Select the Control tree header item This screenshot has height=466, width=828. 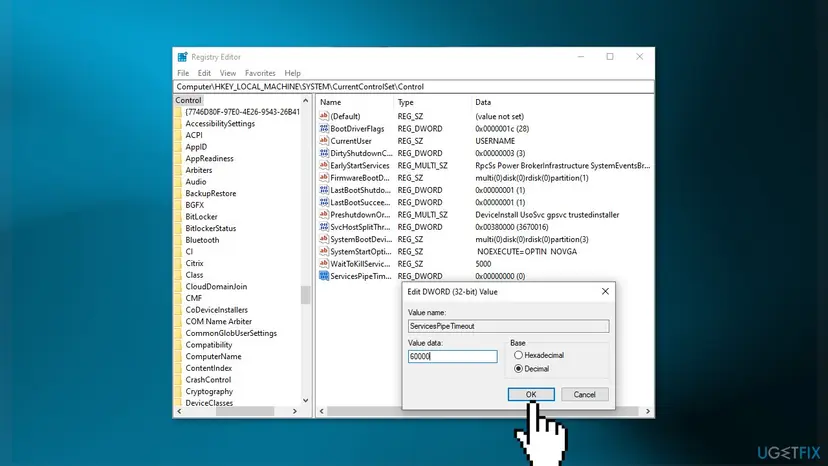189,100
